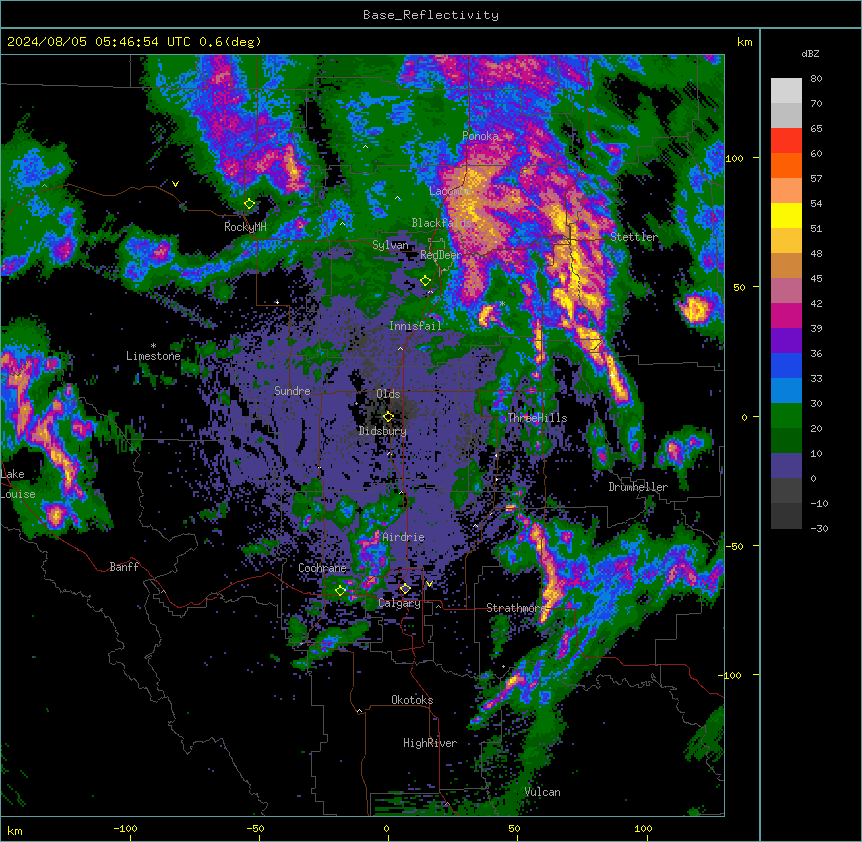Select the 51 dBZ yellow legend swatch

(x=786, y=215)
